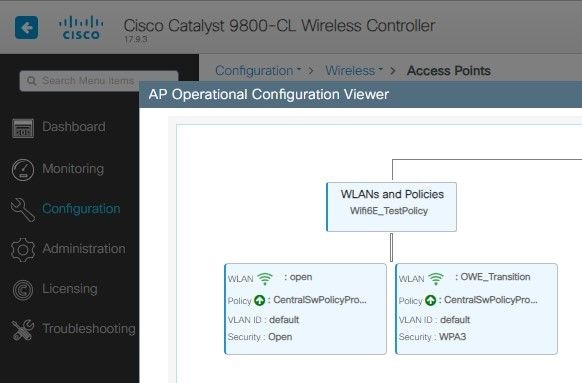This screenshot has height=383, width=582.
Task: Click the Cisco logo
Action: (81, 28)
